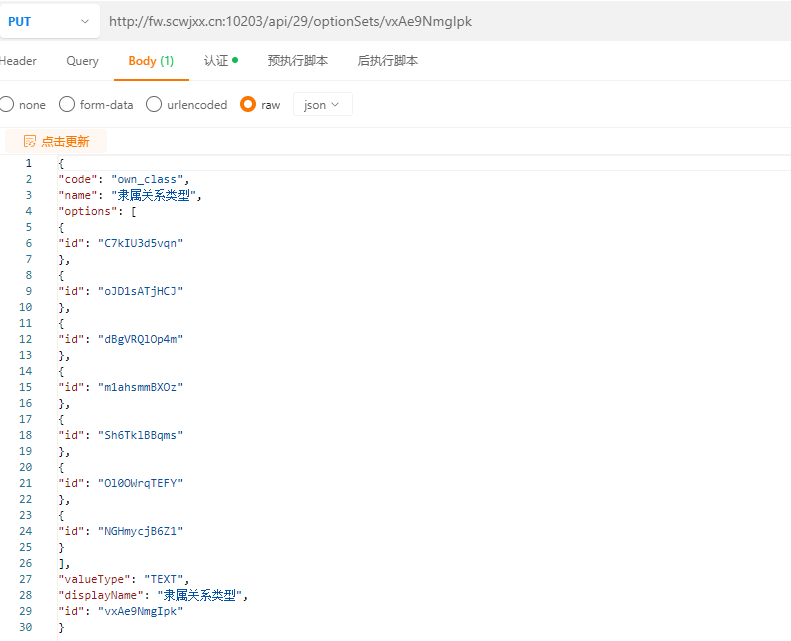Select the Body (1) tab
The width and height of the screenshot is (791, 641).
pyautogui.click(x=151, y=61)
